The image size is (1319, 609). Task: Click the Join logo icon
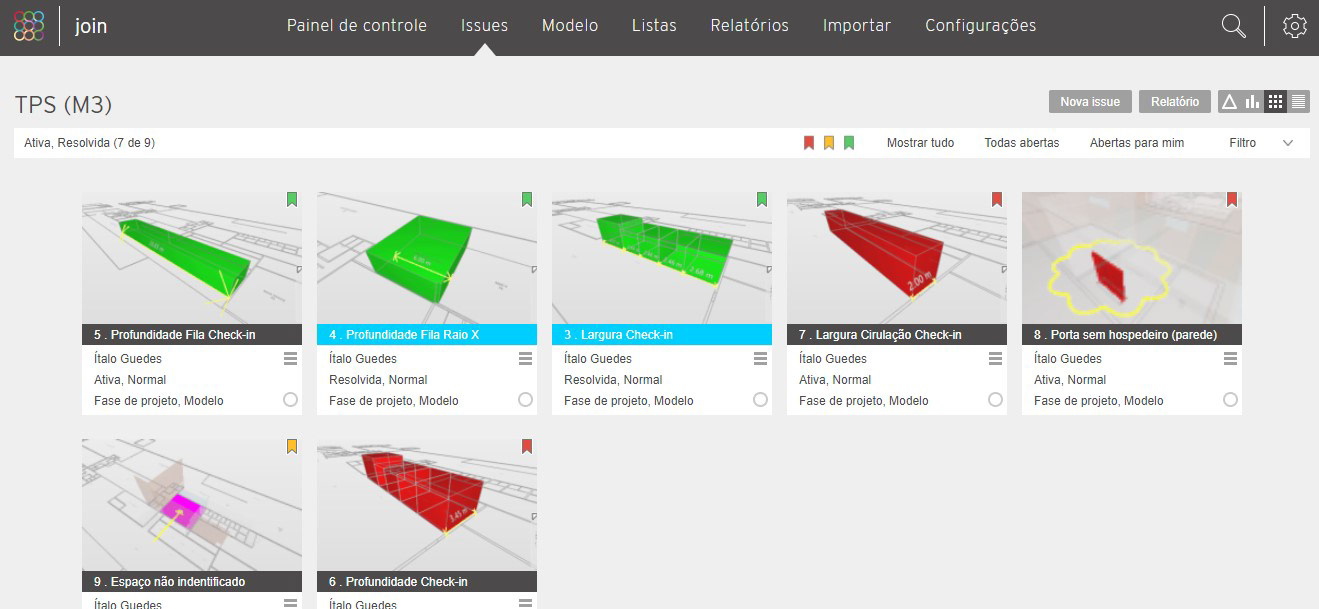pos(29,26)
